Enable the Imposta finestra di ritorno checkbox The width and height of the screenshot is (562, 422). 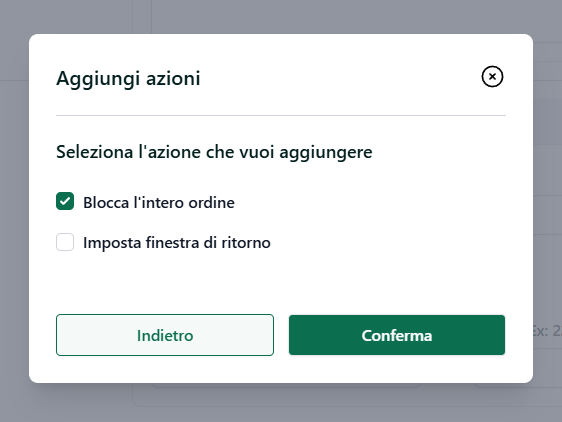pyautogui.click(x=65, y=242)
